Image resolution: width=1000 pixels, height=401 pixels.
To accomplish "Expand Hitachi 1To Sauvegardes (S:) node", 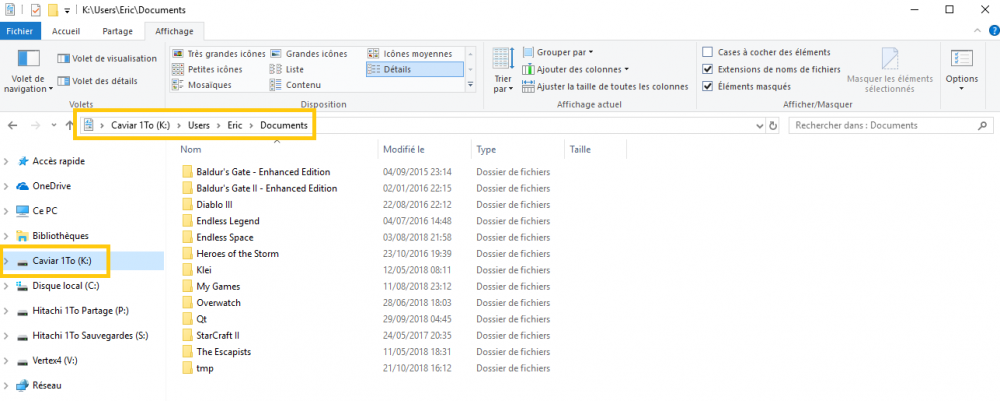I will coord(6,335).
